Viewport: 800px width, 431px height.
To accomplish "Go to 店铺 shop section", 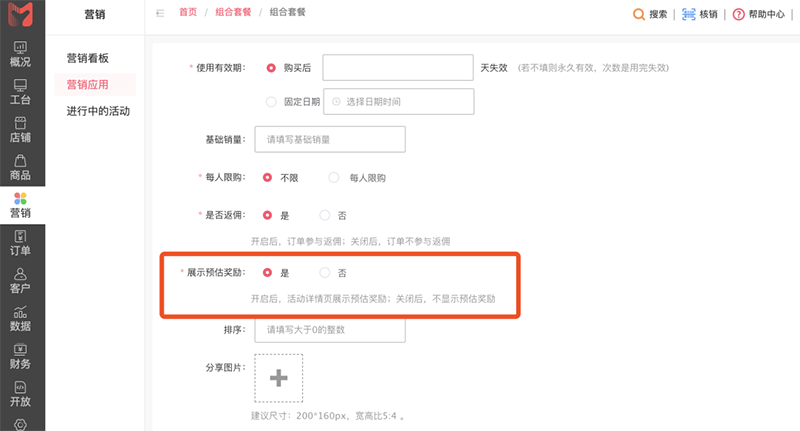I will pos(20,129).
